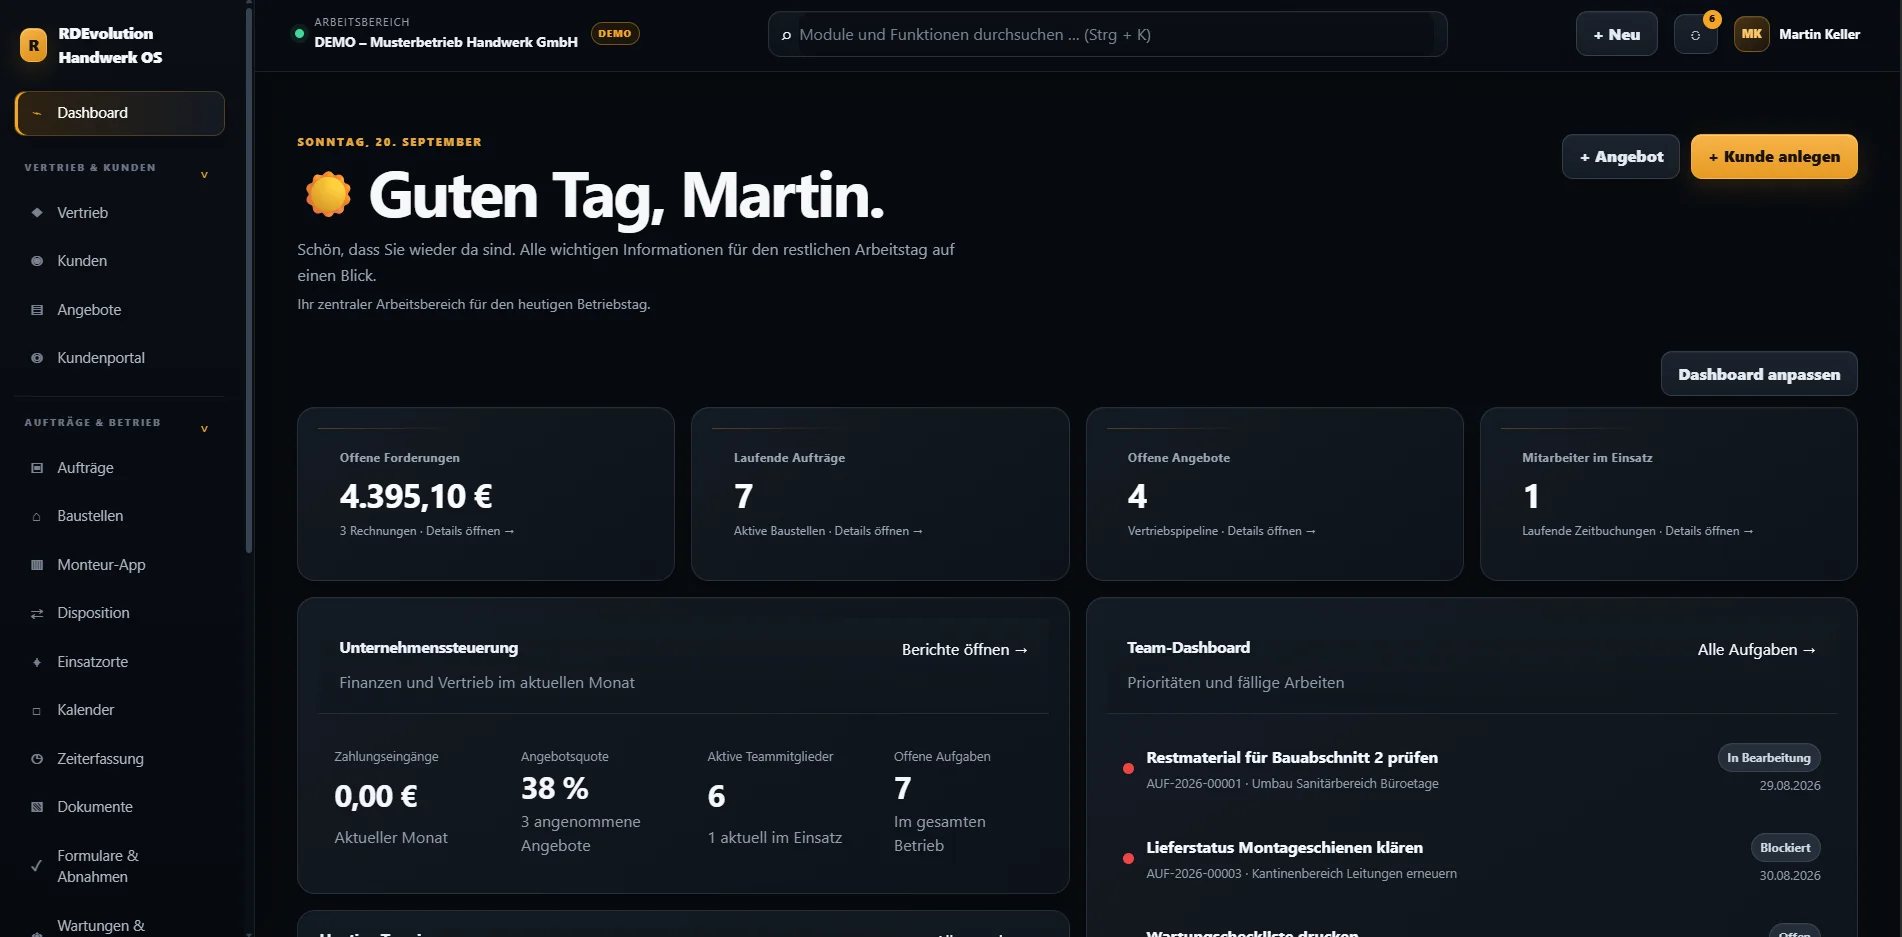Open the Dashboard menu item
This screenshot has width=1902, height=937.
120,113
